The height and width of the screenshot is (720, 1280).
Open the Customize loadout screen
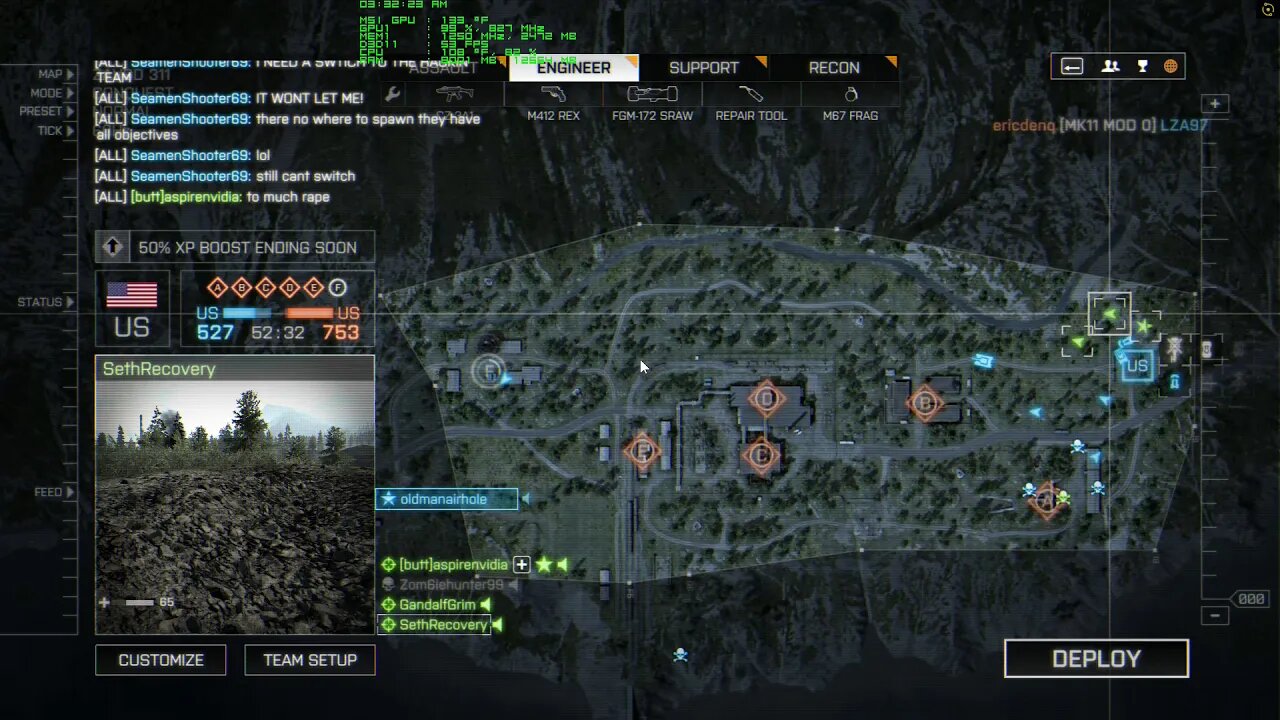point(161,660)
